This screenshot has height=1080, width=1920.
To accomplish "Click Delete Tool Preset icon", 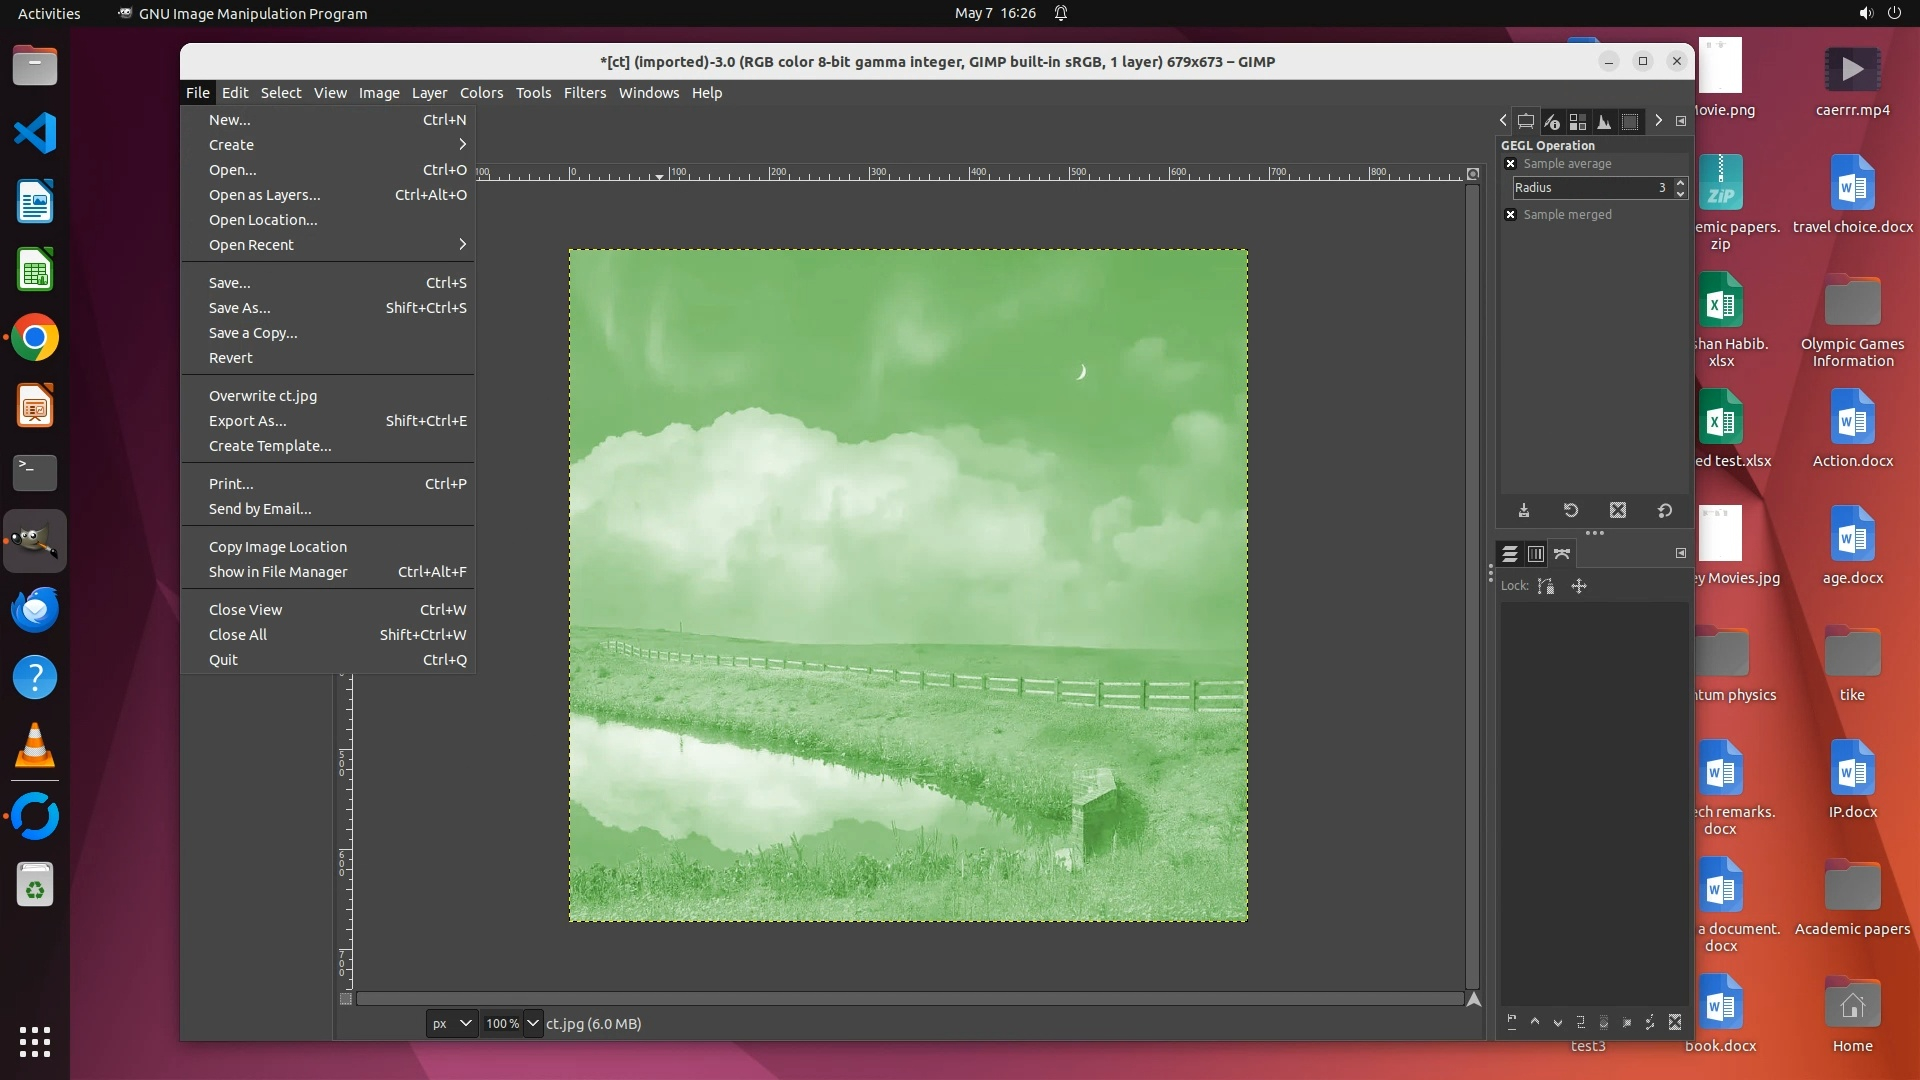I will coord(1618,511).
